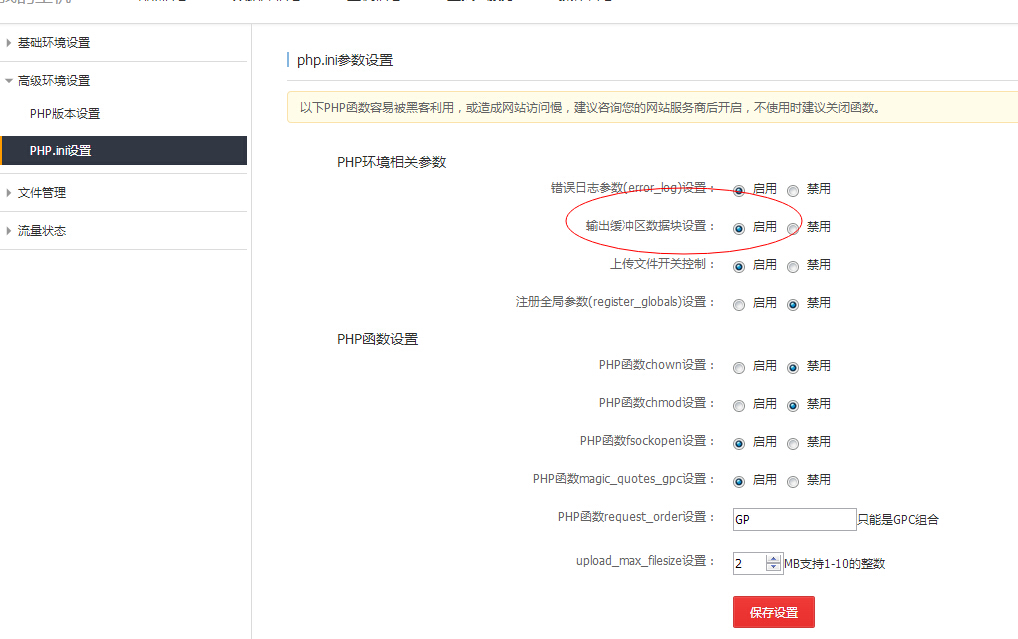The image size is (1018, 639).
Task: Increase upload_max_filesize with up arrow
Action: 773,558
